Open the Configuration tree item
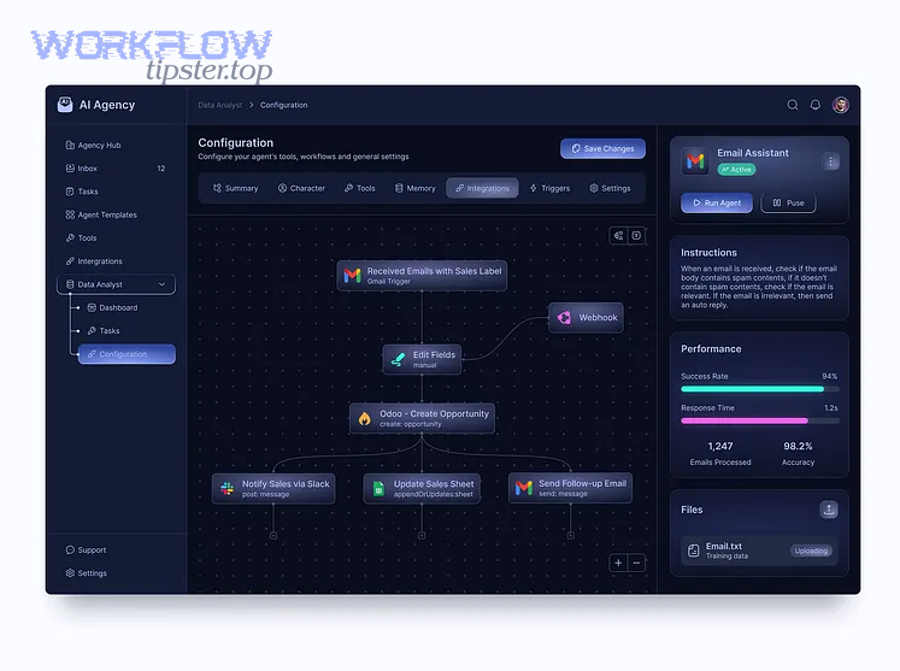 click(126, 354)
